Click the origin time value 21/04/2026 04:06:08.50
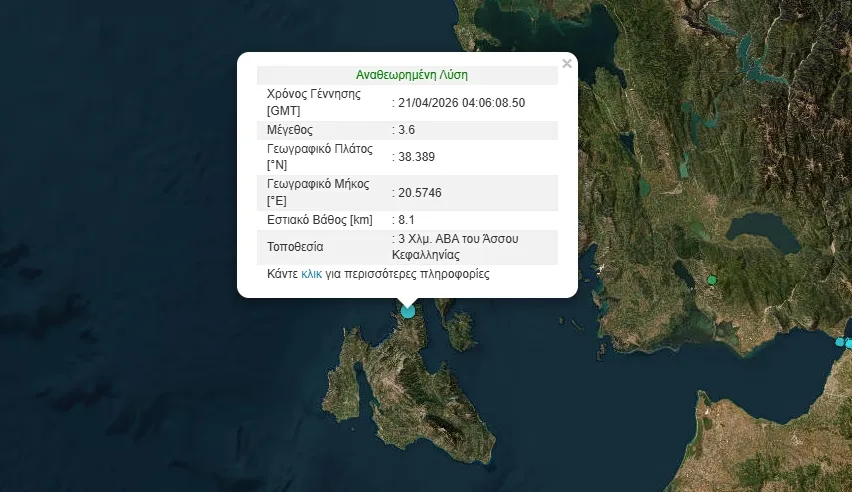This screenshot has height=492, width=852. (x=461, y=102)
